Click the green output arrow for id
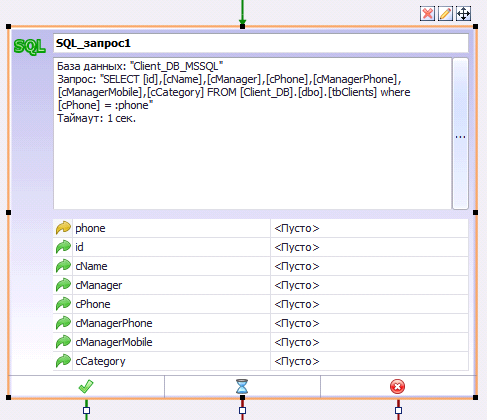This screenshot has width=487, height=420. point(63,247)
